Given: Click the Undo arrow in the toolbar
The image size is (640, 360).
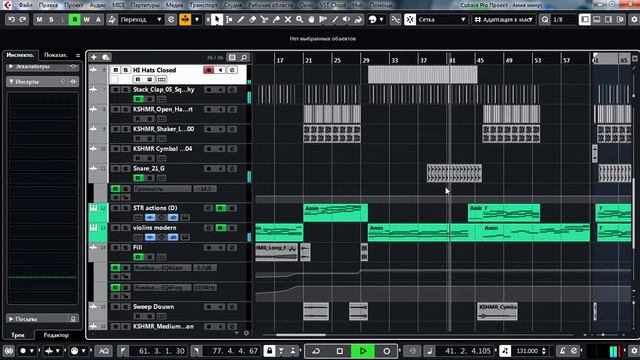Looking at the screenshot, I should (x=11, y=20).
